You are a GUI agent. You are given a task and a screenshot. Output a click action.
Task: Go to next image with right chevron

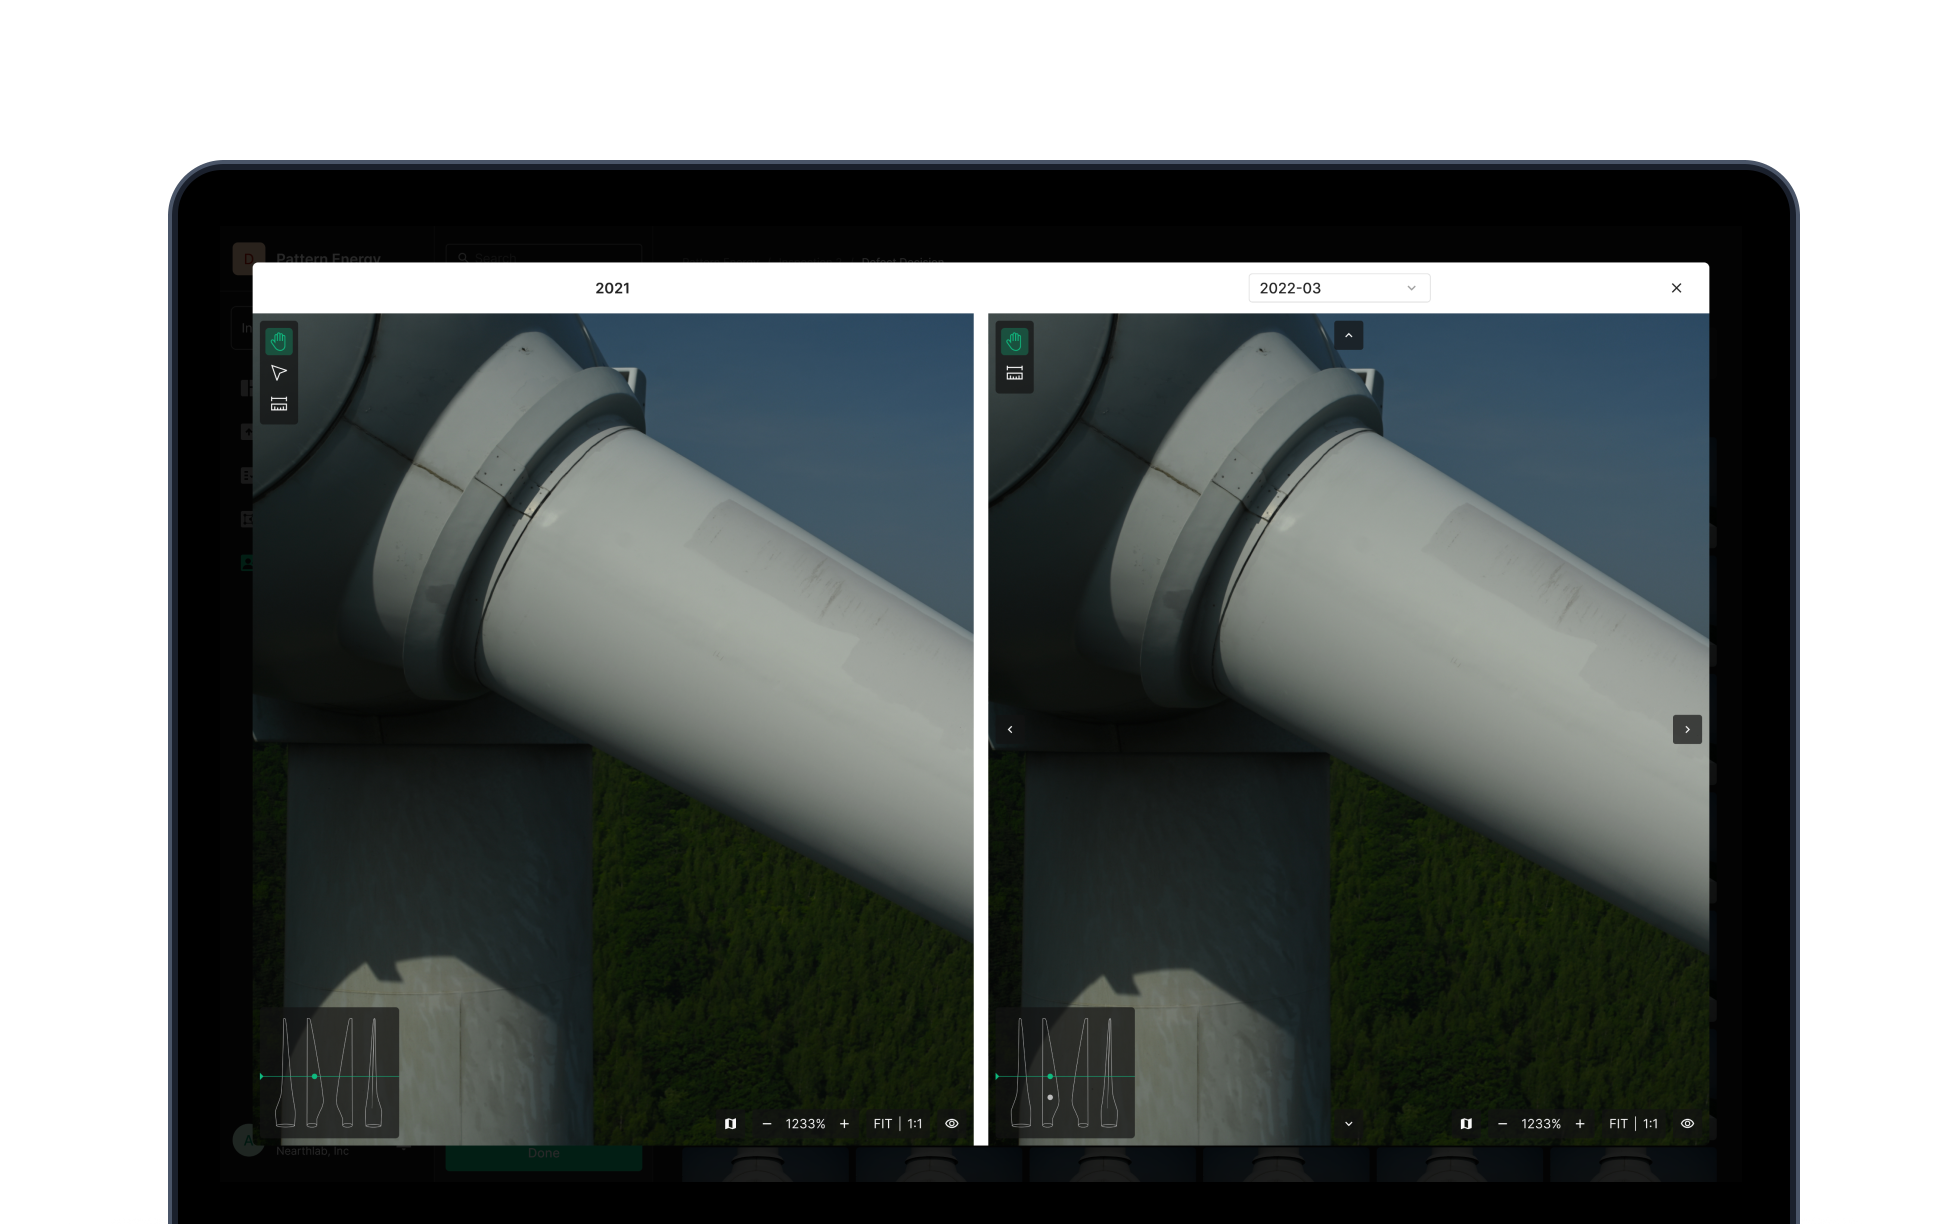pyautogui.click(x=1687, y=729)
